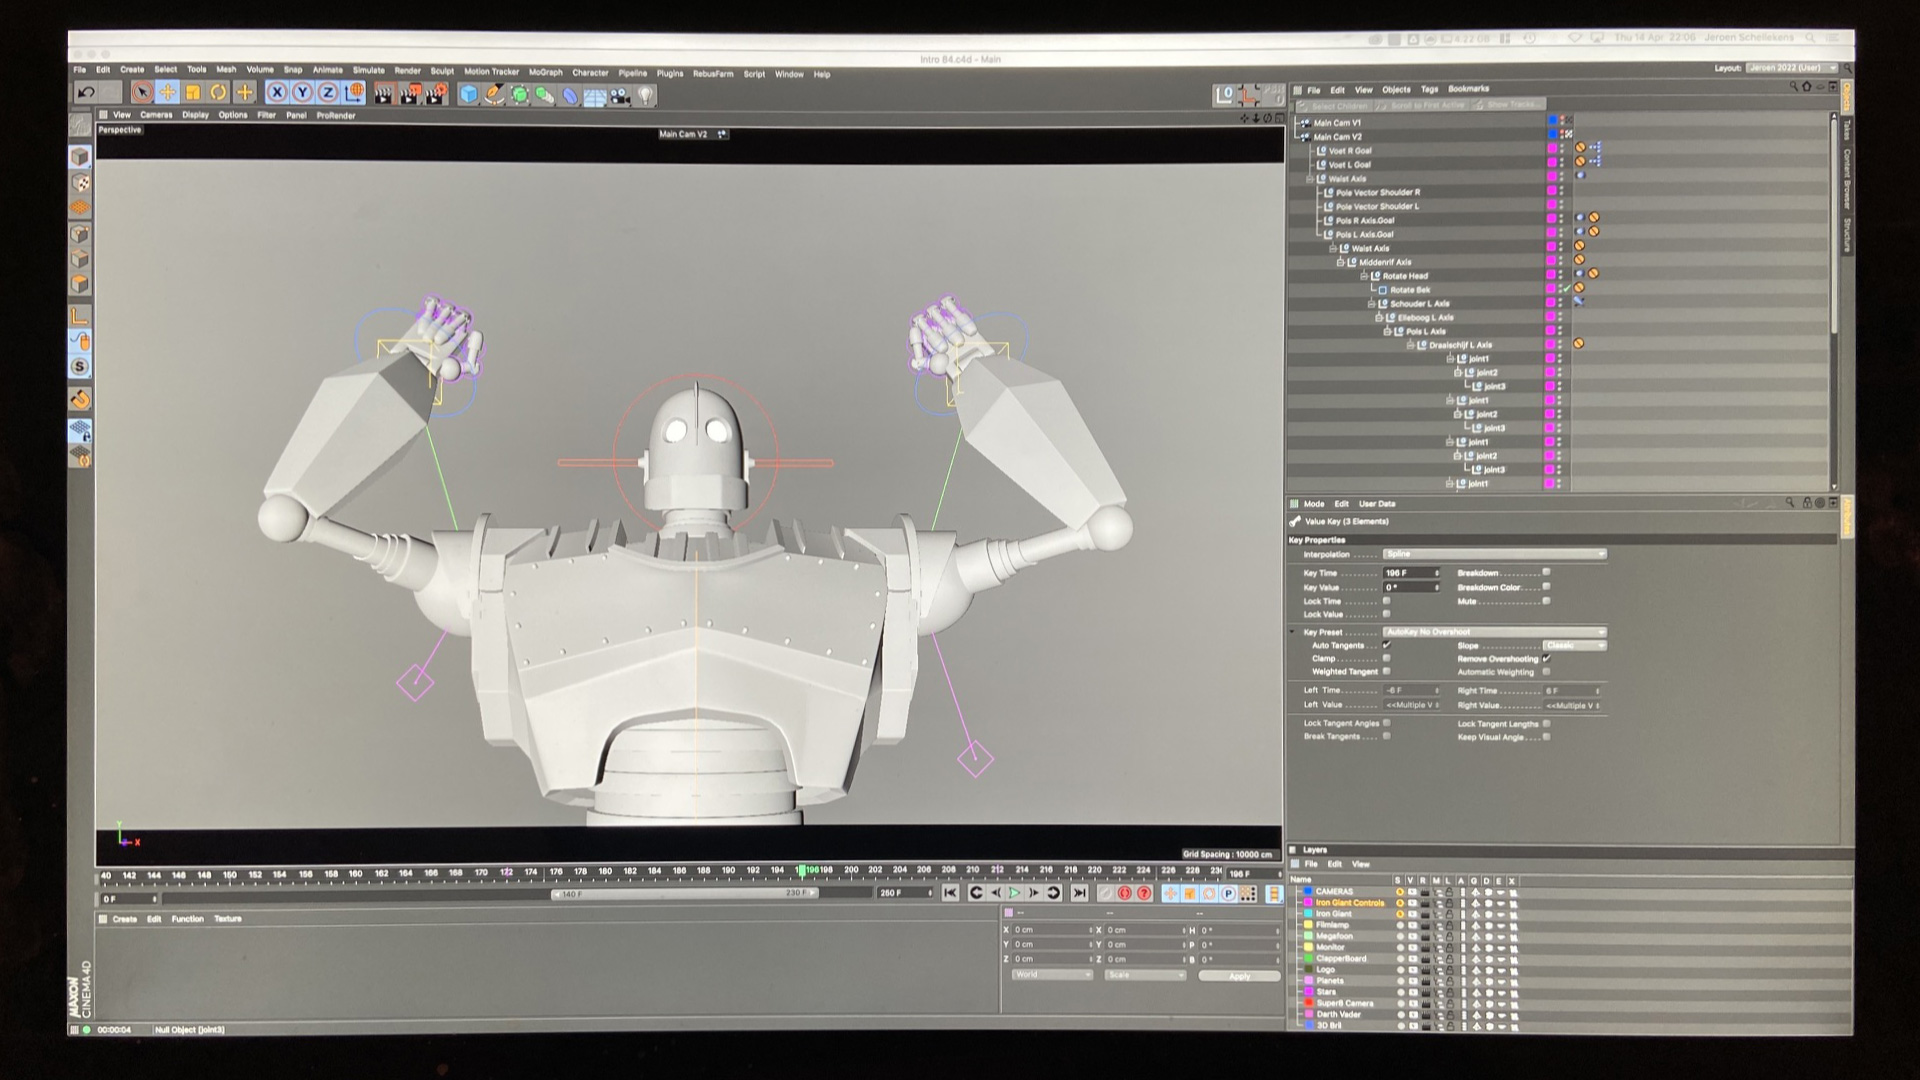Click the timeline preview range slider

click(684, 894)
